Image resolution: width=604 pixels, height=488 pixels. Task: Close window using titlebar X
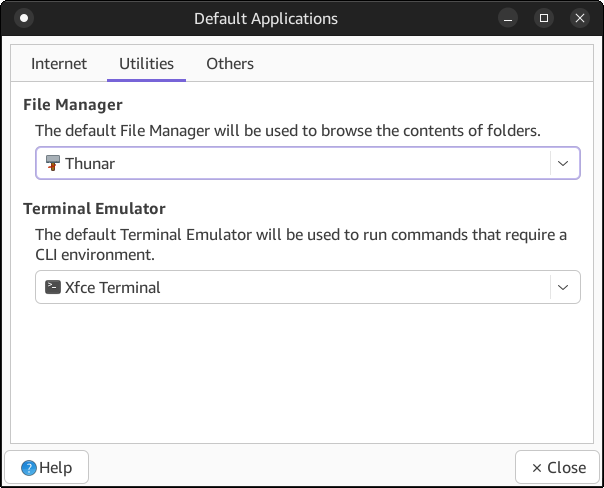click(580, 18)
